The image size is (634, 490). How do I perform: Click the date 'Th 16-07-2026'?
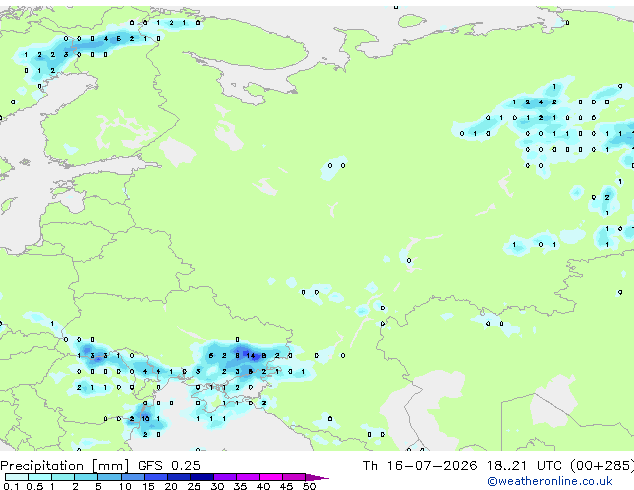[x=420, y=466]
